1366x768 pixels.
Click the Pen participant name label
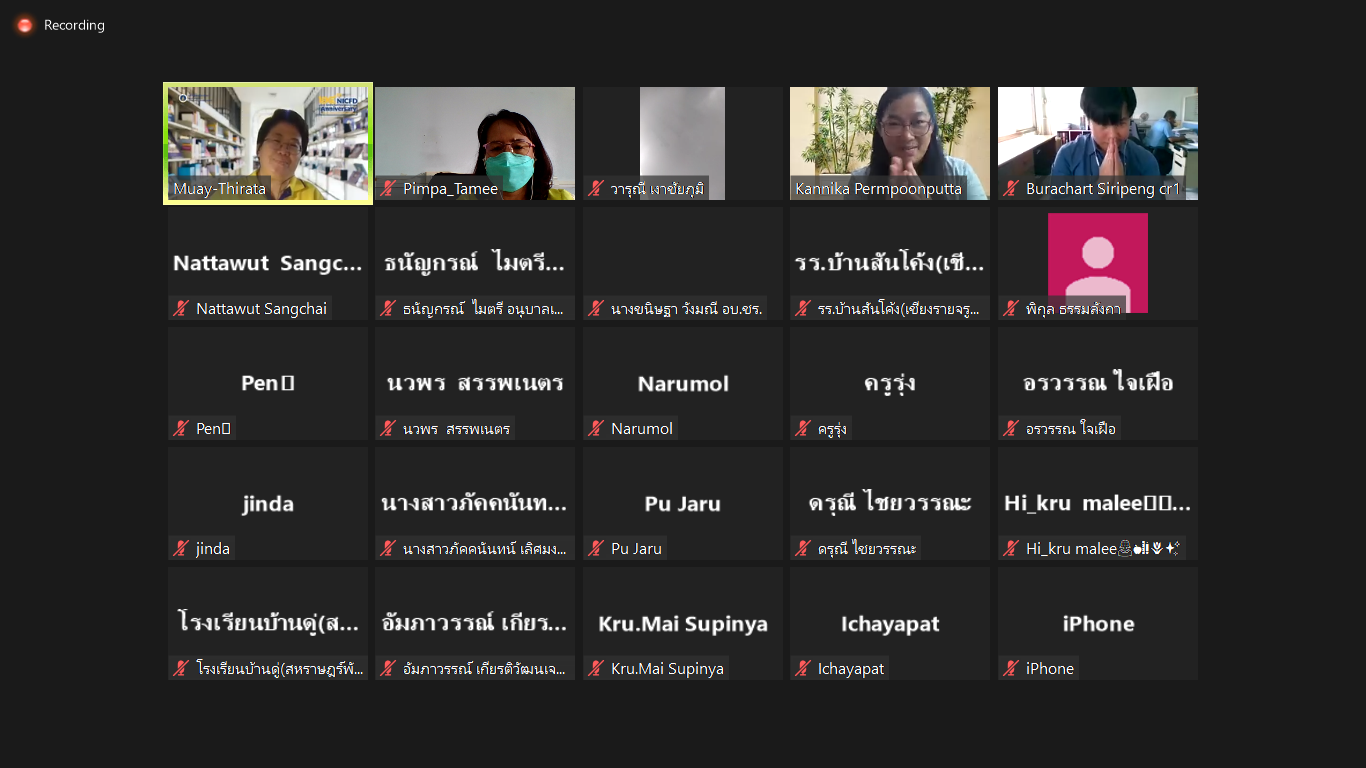click(213, 429)
